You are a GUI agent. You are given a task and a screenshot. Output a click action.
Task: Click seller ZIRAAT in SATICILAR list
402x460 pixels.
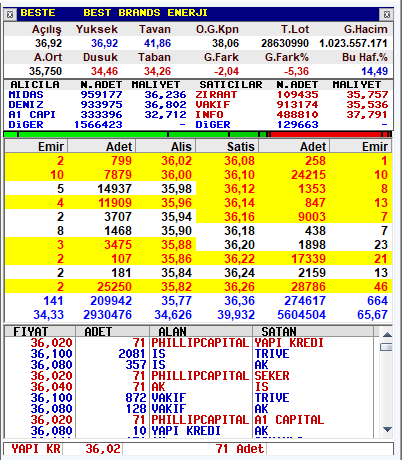tap(216, 95)
